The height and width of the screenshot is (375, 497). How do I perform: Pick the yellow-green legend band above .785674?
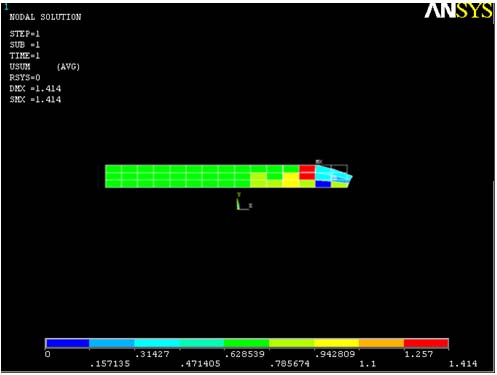tap(292, 343)
